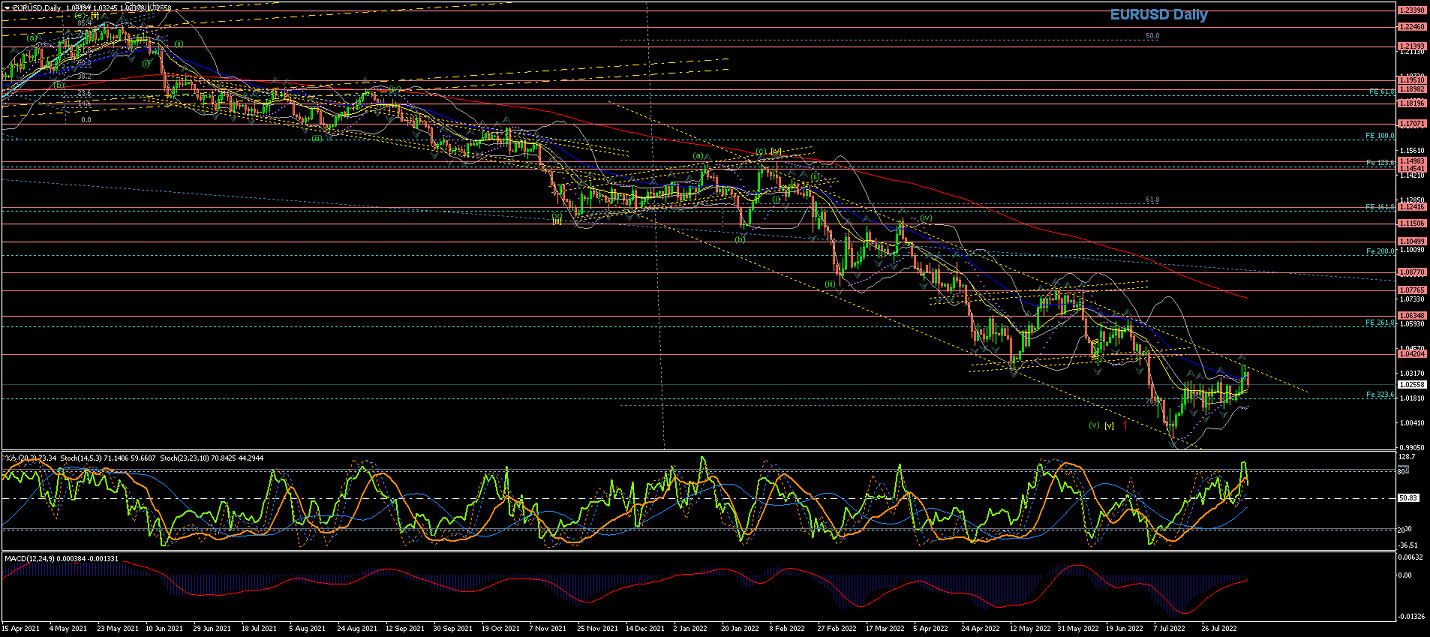
Task: Click the 50.0 retracement label near top
Action: tap(1152, 36)
